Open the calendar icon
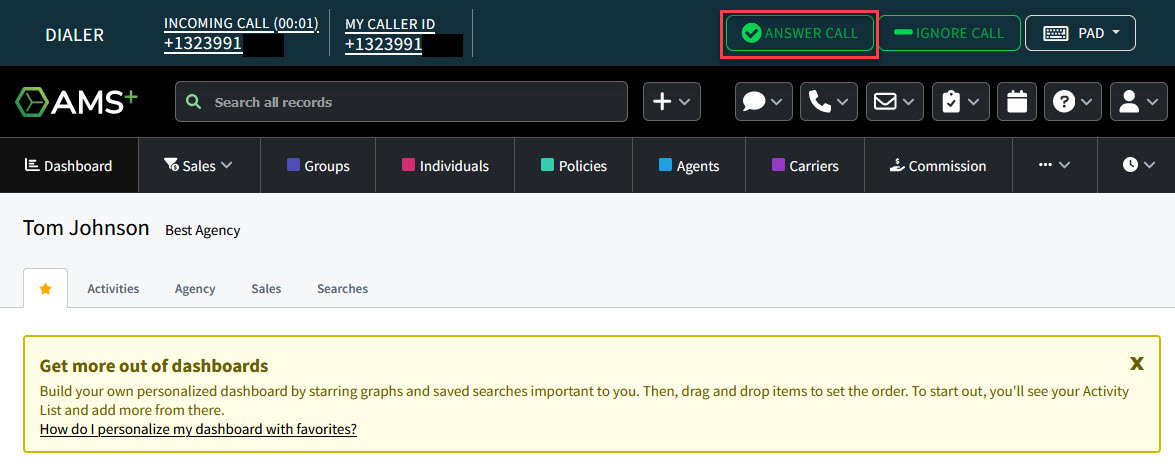Viewport: 1175px width, 474px height. coord(1017,102)
